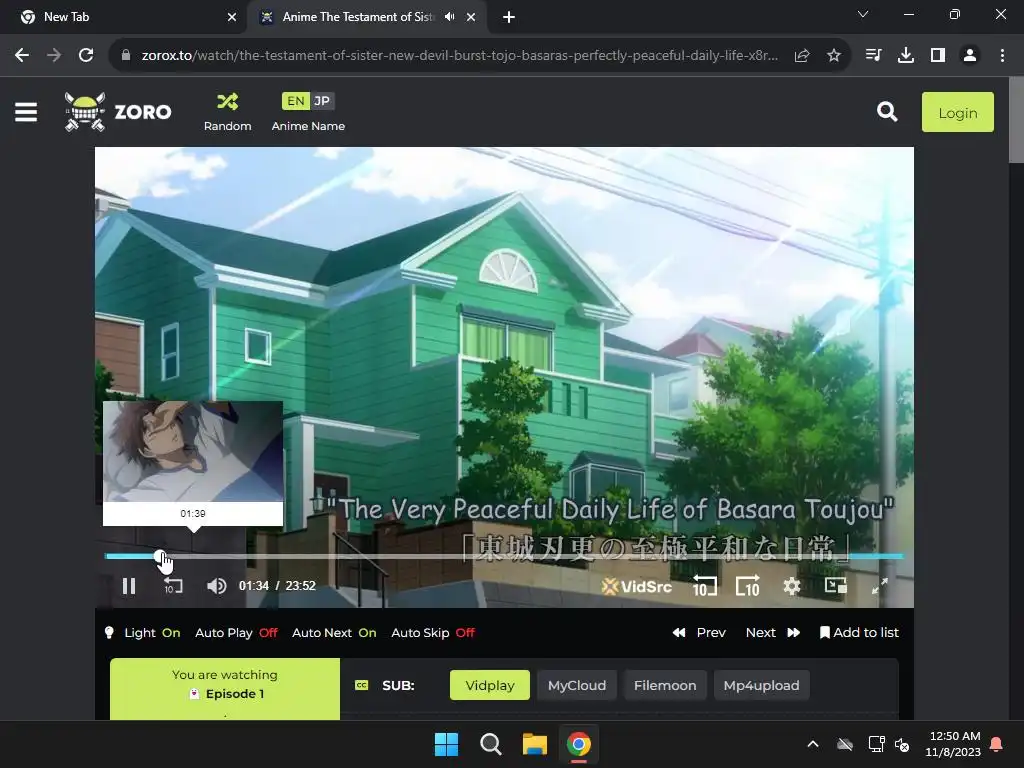This screenshot has width=1024, height=768.
Task: Open a new browser tab
Action: (x=509, y=17)
